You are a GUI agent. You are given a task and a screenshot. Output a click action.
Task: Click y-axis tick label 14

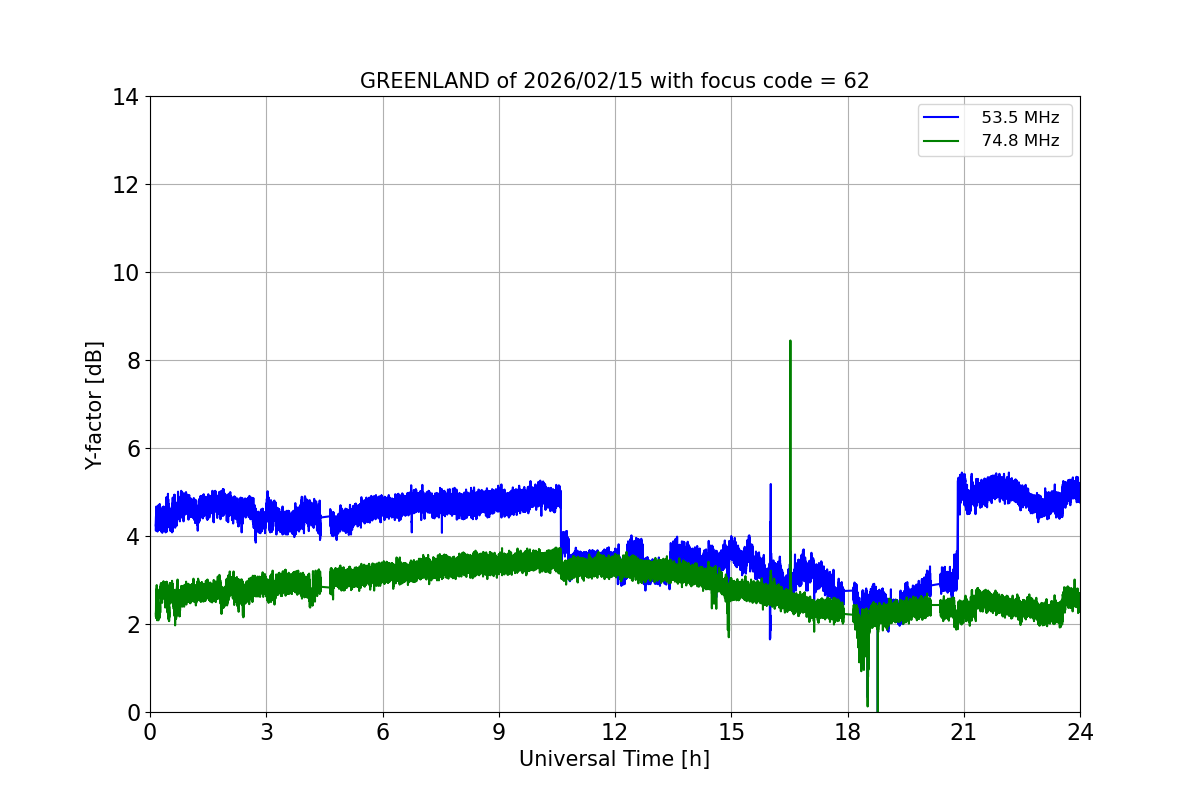point(126,97)
